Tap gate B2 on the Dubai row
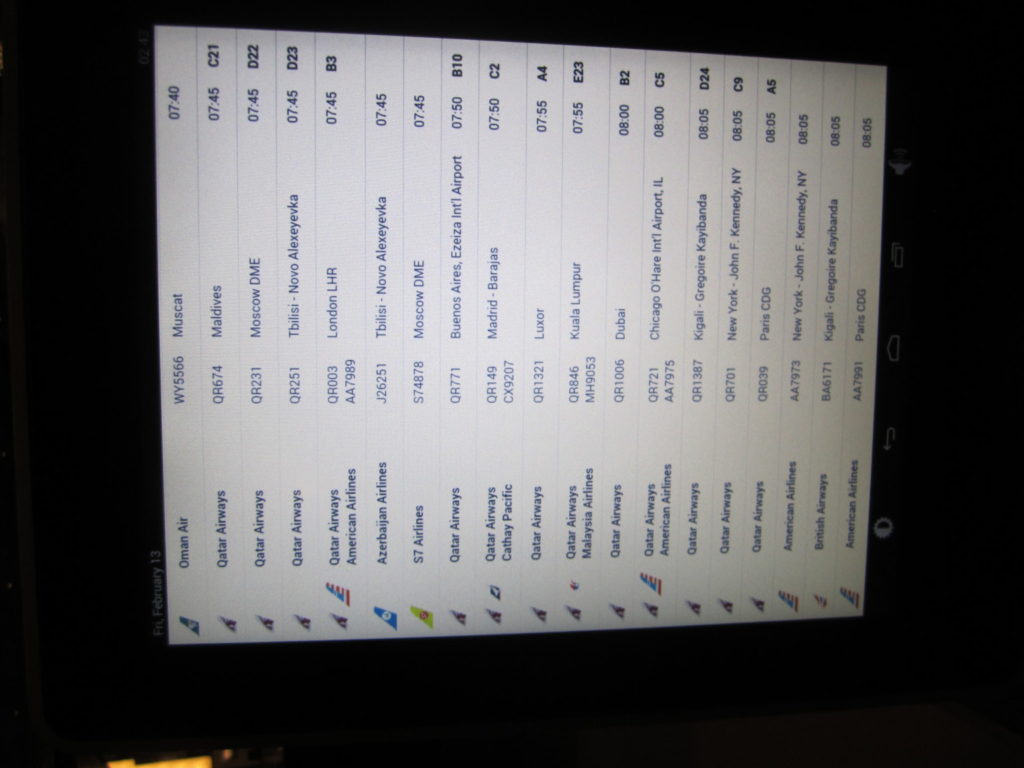This screenshot has height=768, width=1024. coord(624,78)
